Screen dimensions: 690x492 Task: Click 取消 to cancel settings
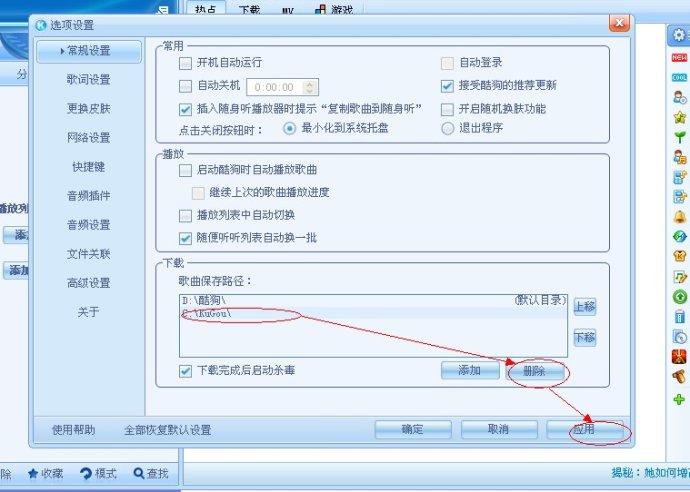click(499, 430)
